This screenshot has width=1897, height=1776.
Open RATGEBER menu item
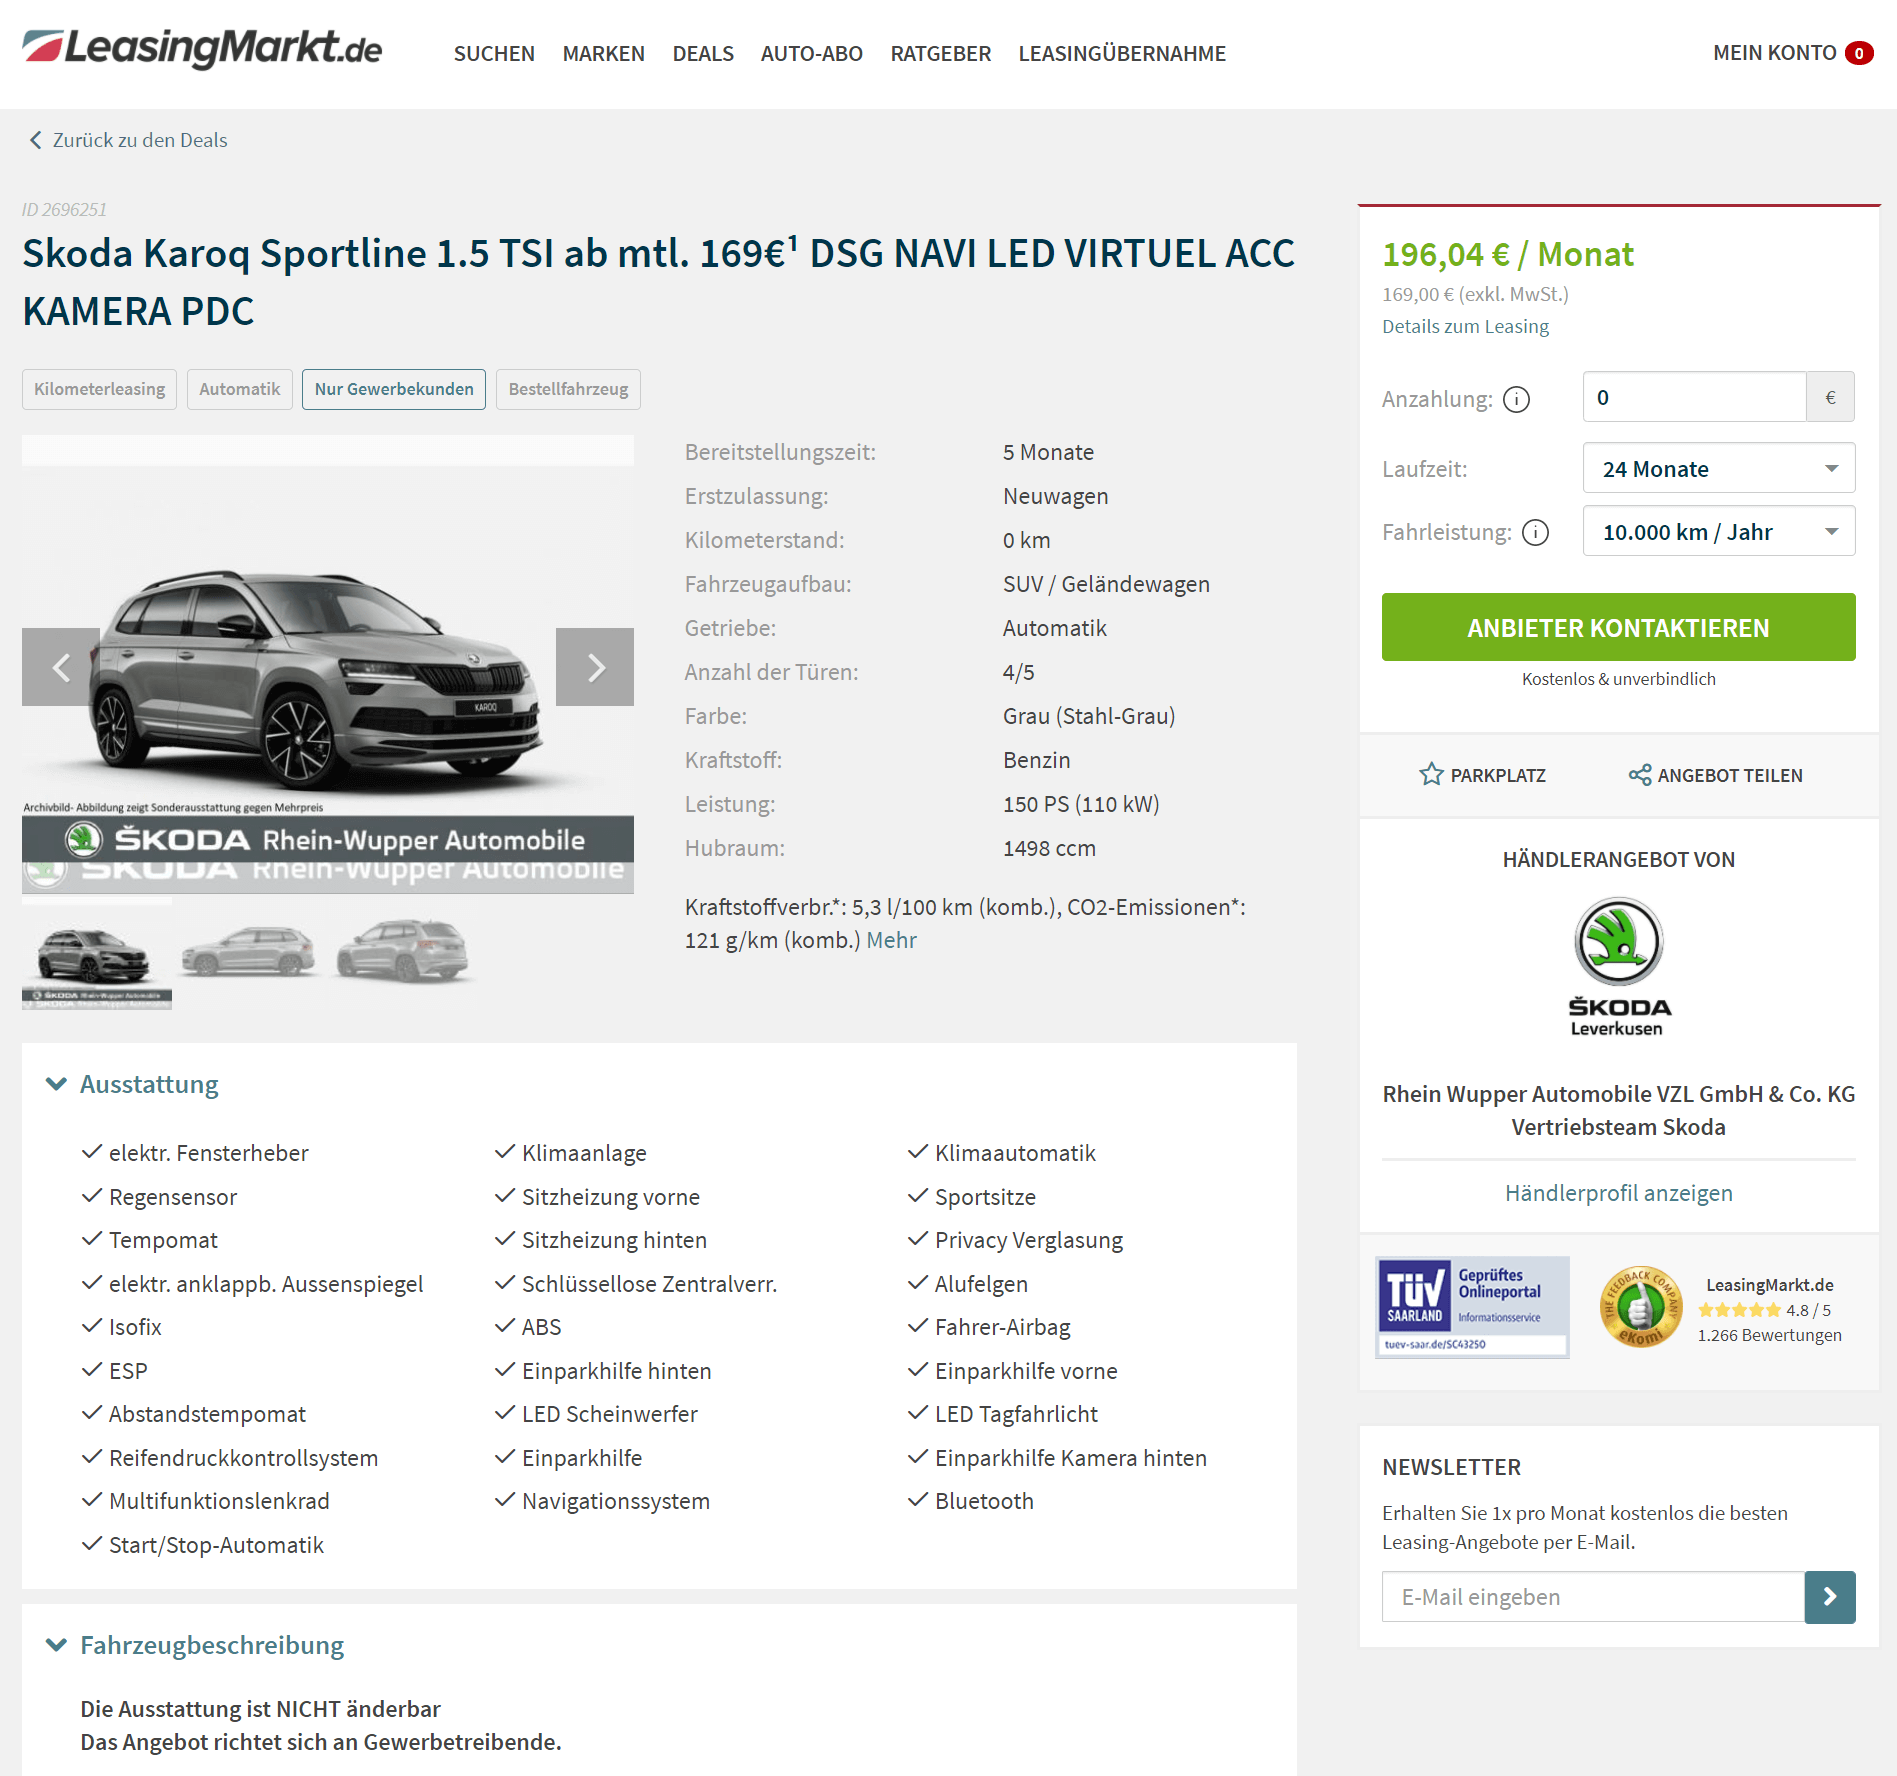(940, 54)
